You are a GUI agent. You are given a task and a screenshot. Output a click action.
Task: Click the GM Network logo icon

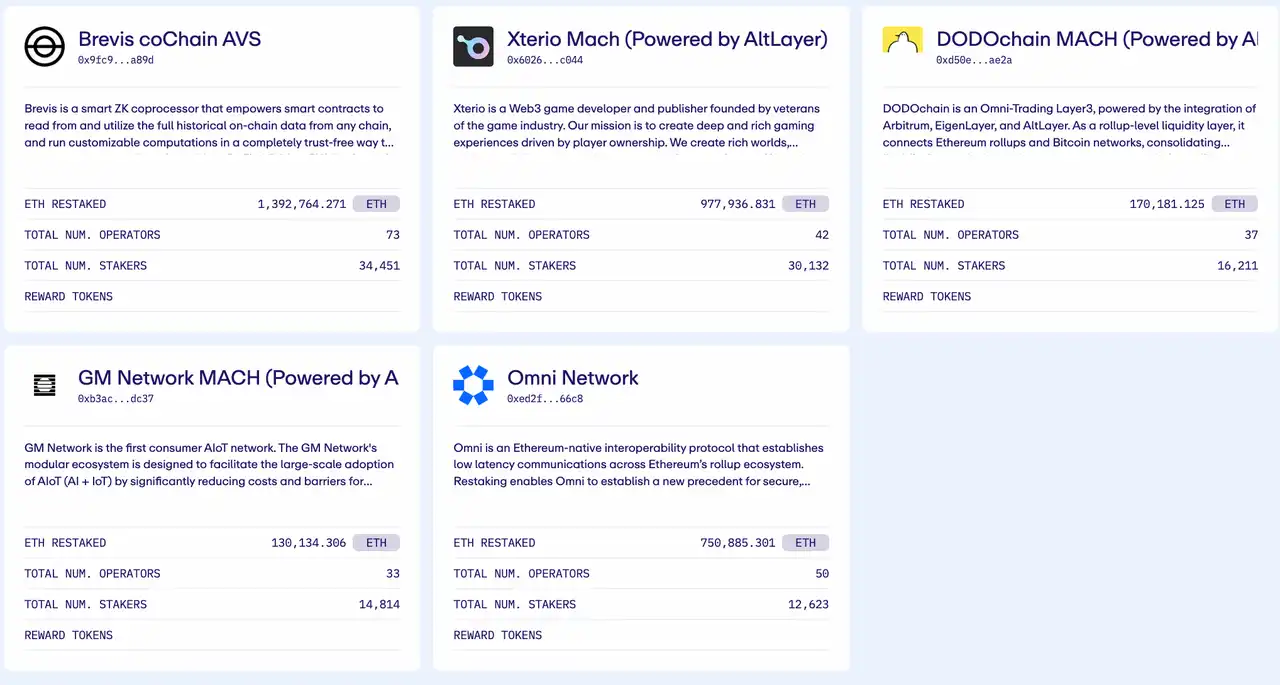pyautogui.click(x=45, y=385)
